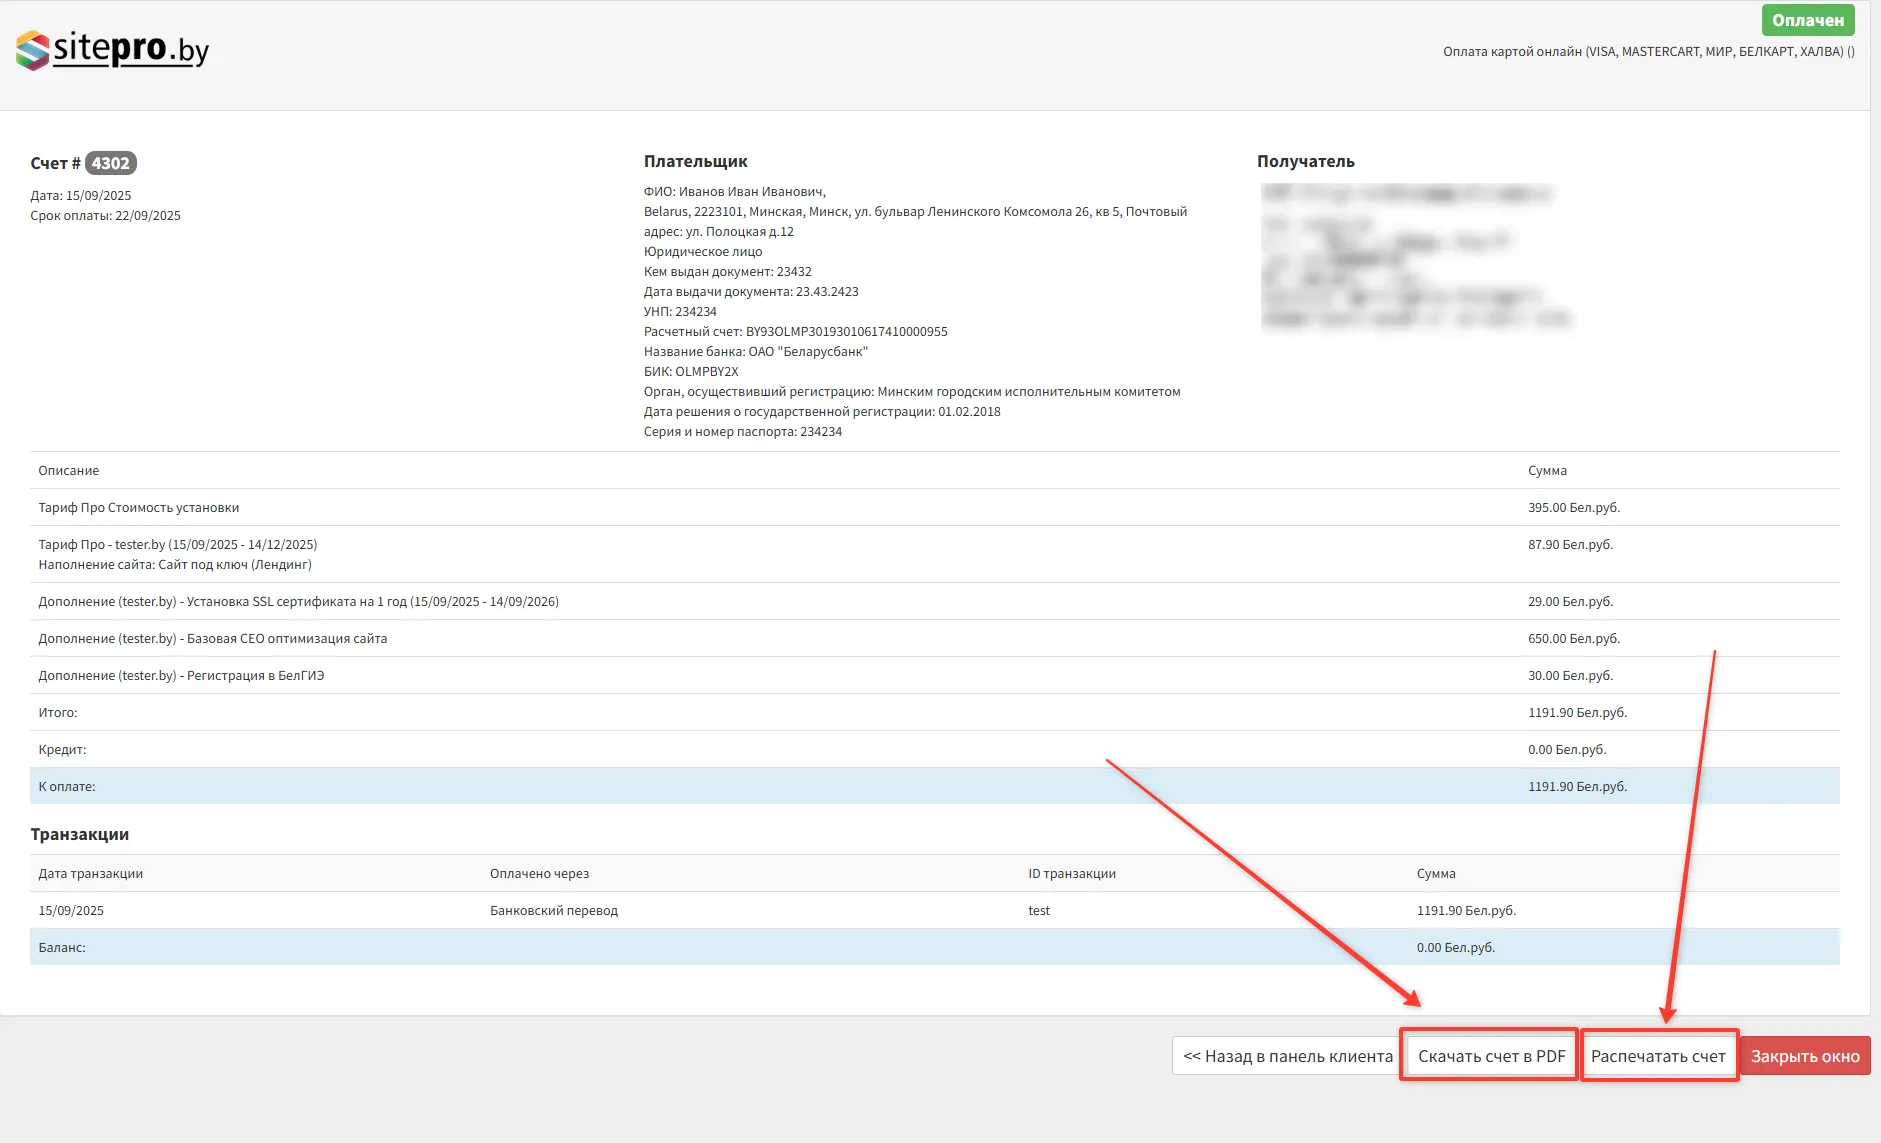This screenshot has height=1143, width=1881.
Task: Click the Банковский перевод transaction cell
Action: tap(554, 911)
